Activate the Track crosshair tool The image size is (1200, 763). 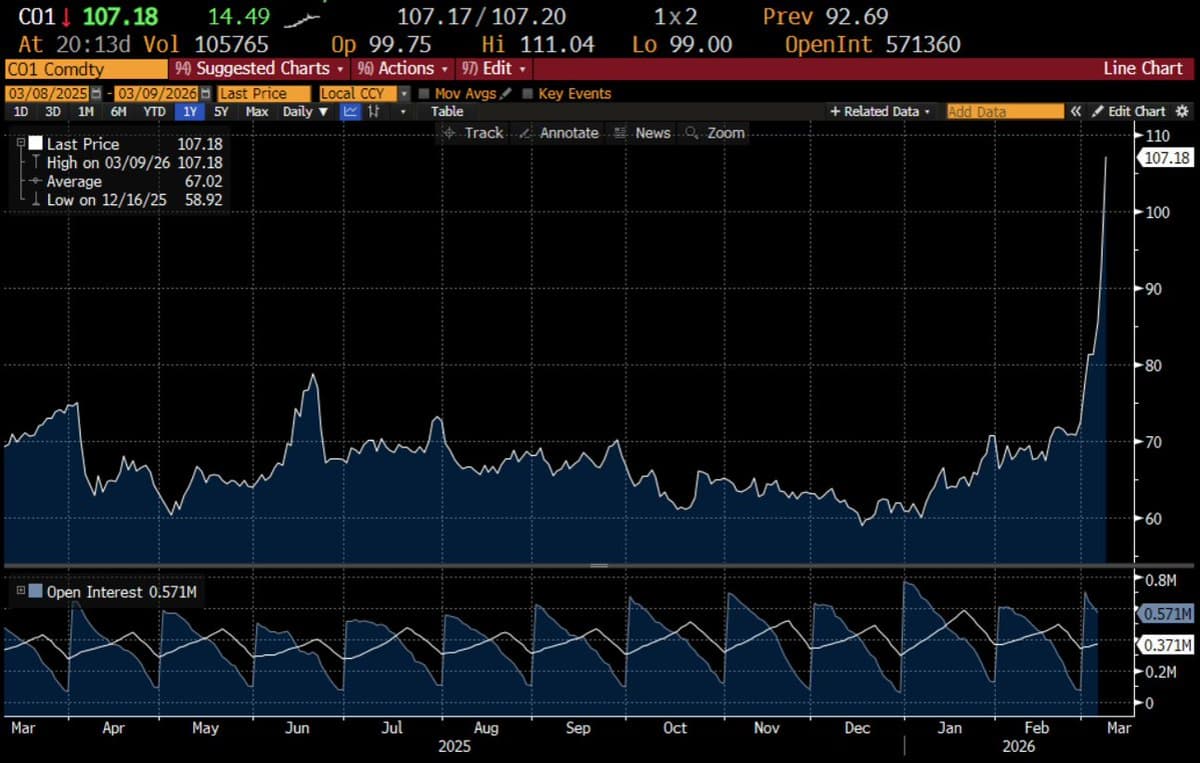(475, 132)
